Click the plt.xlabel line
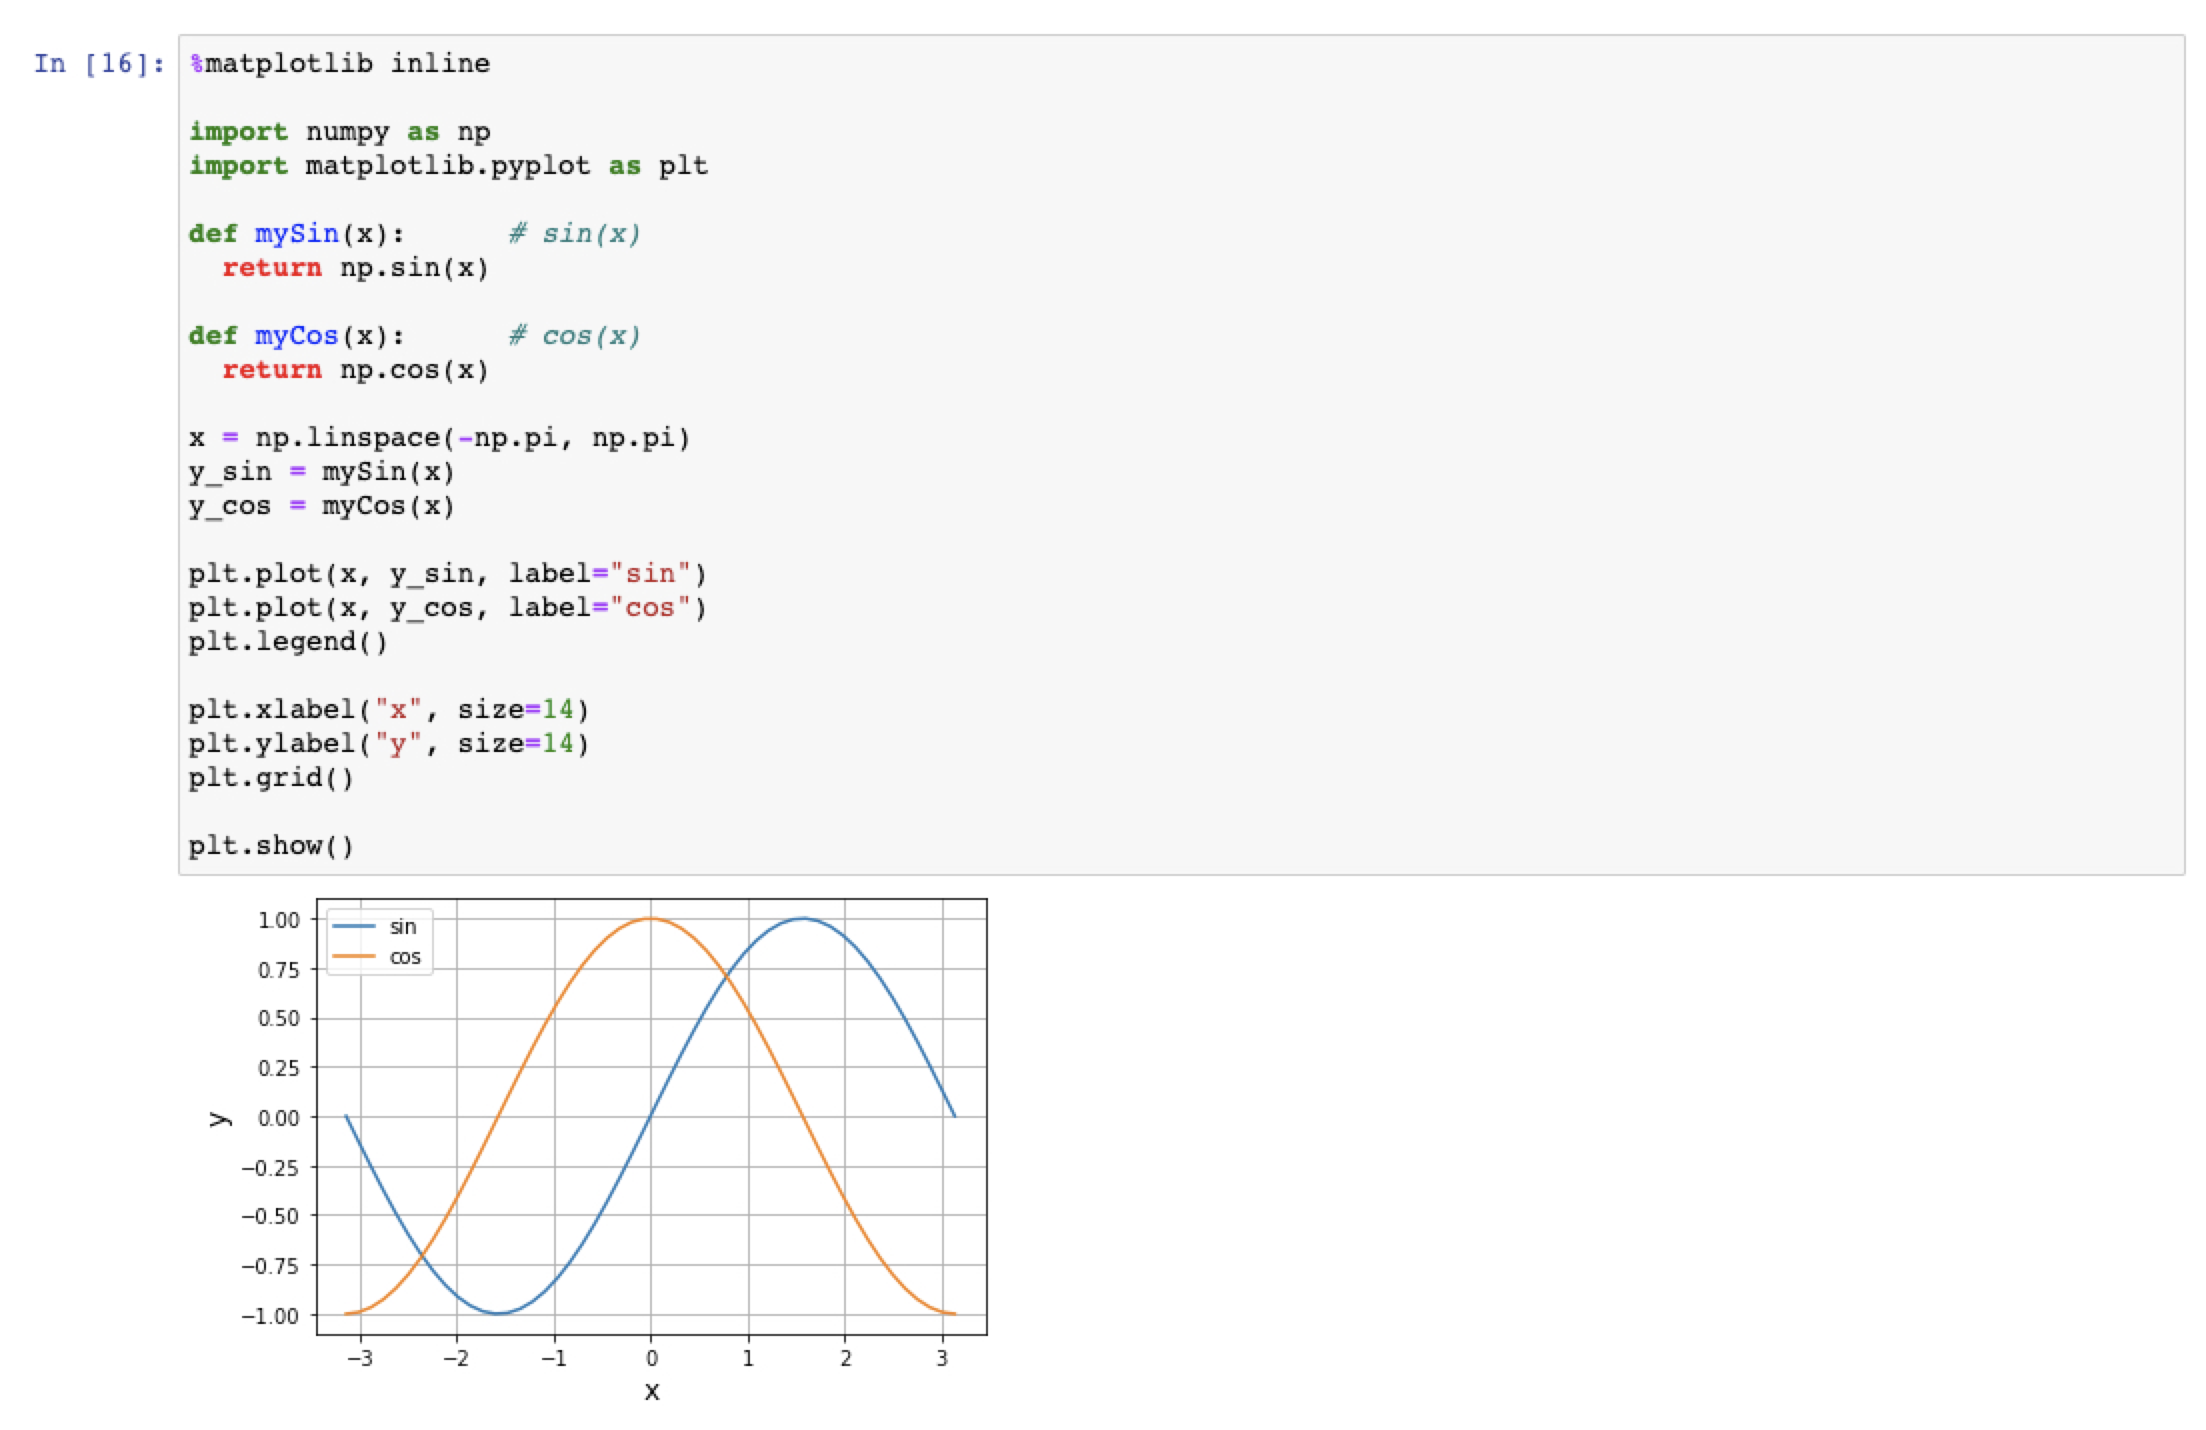 tap(388, 710)
